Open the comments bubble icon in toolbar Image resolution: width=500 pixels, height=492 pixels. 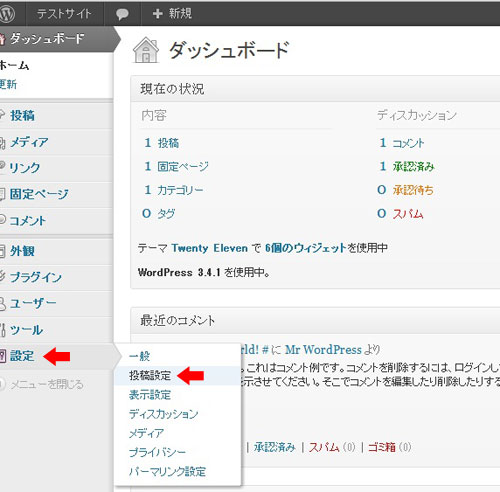pyautogui.click(x=122, y=14)
